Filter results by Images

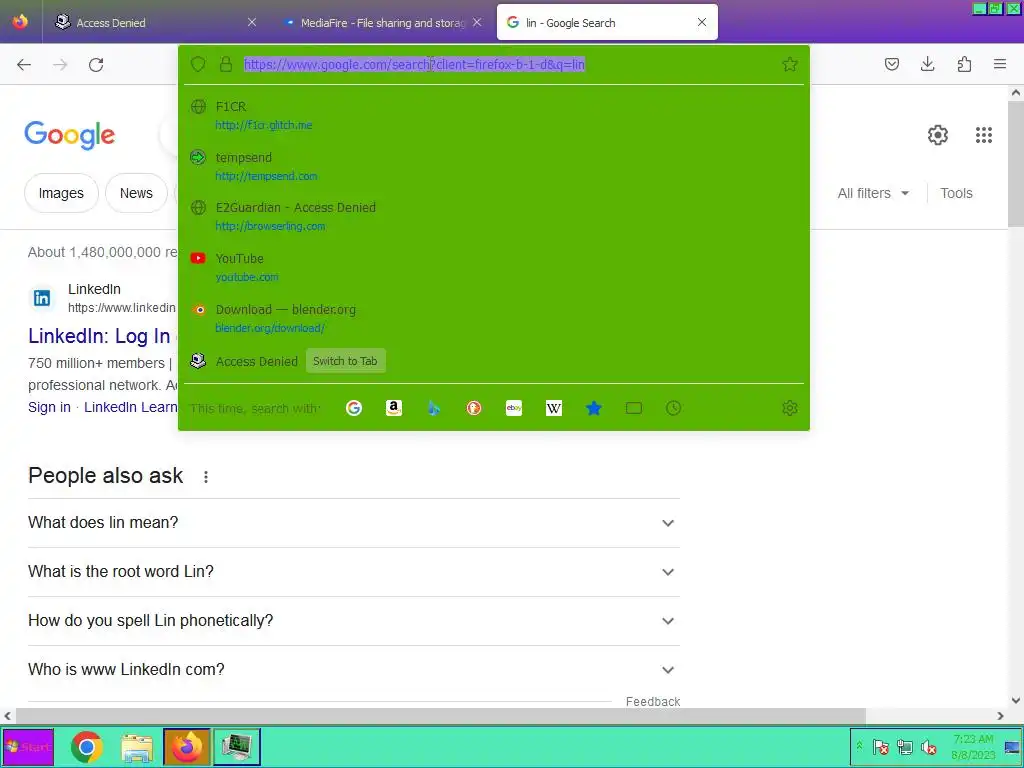coord(61,193)
